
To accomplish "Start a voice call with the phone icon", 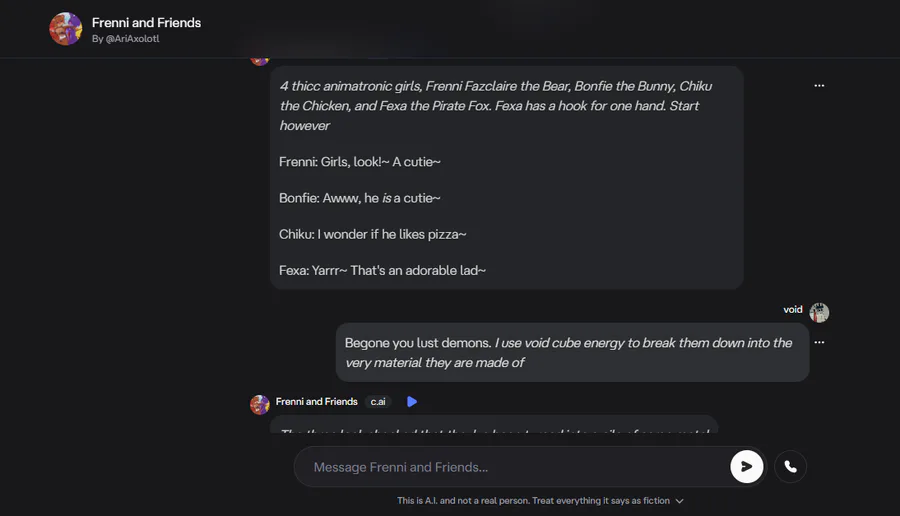I will [x=790, y=467].
